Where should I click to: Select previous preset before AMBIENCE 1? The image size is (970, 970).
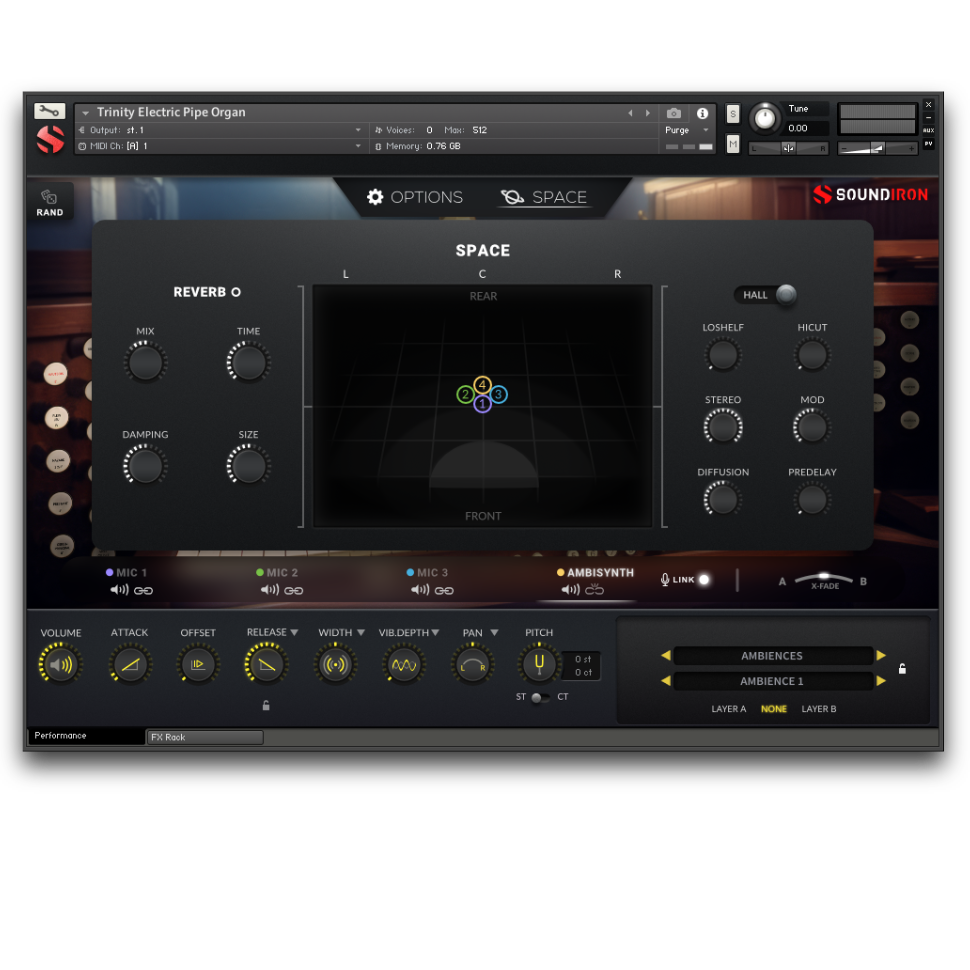pos(666,680)
